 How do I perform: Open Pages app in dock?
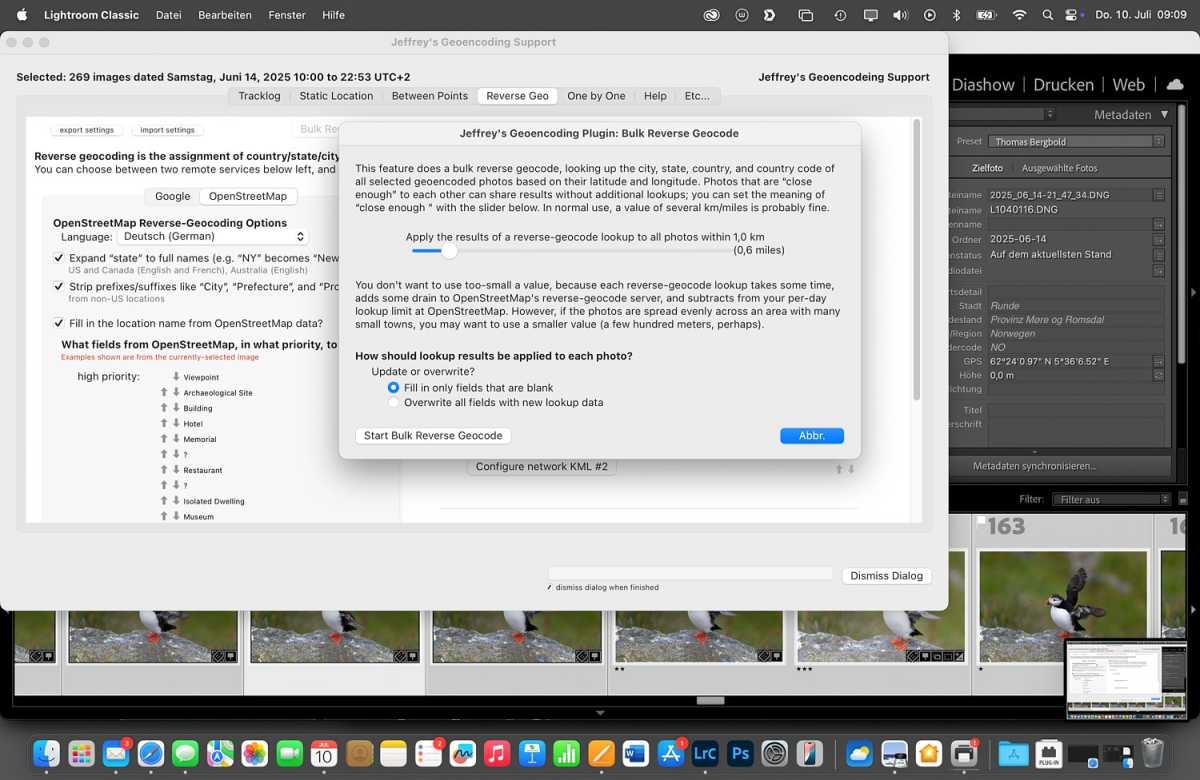(601, 753)
